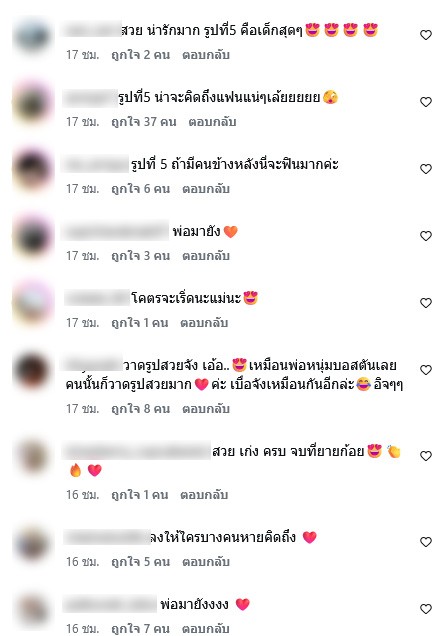
Task: Open likes list showing ถูกใจ 7 คน
Action: [x=140, y=628]
